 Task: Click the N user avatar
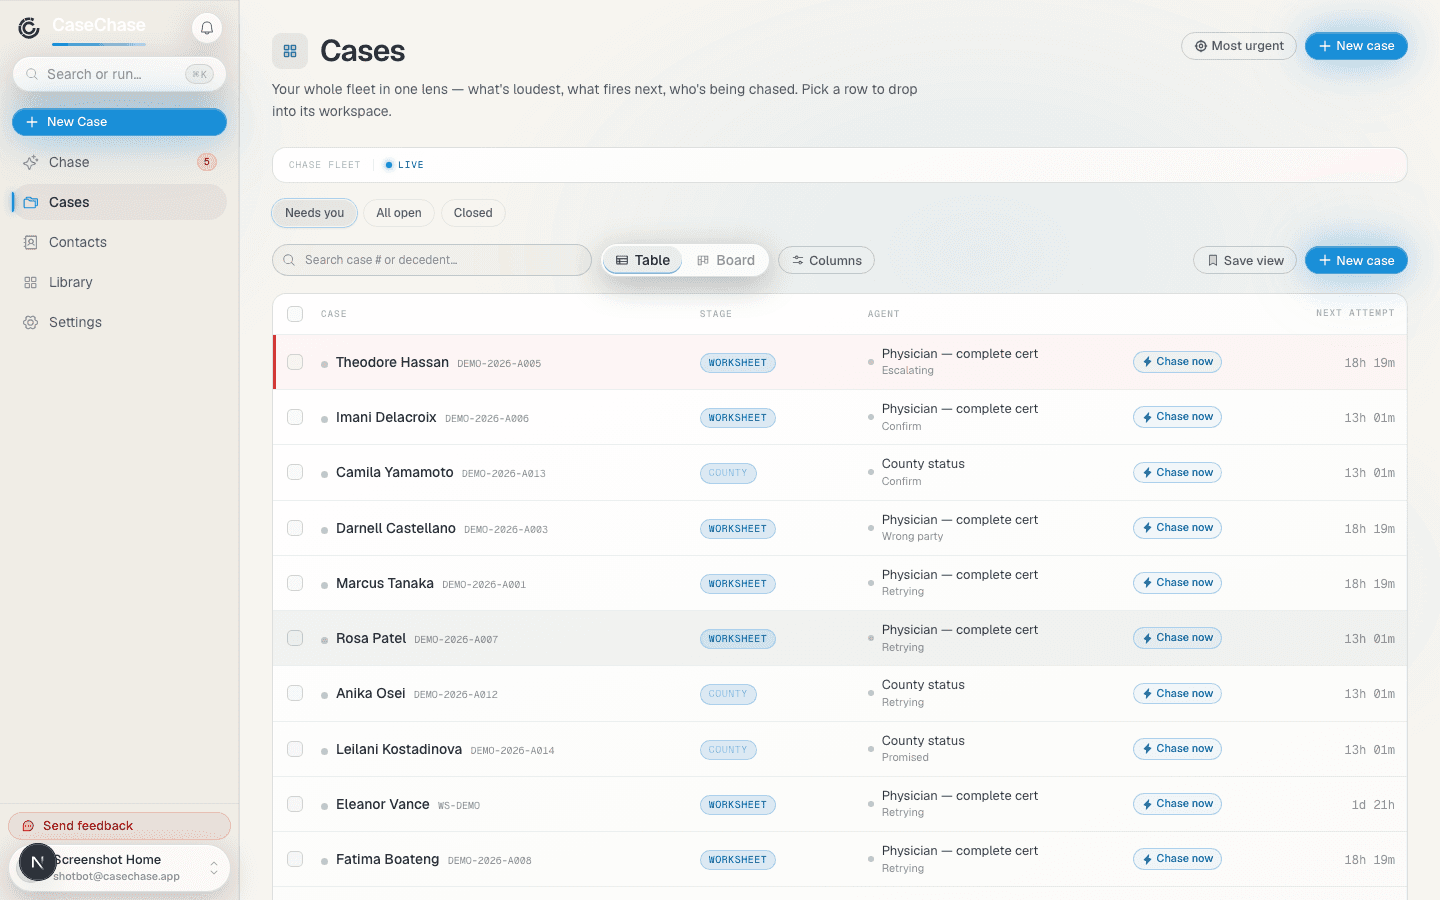pos(37,862)
